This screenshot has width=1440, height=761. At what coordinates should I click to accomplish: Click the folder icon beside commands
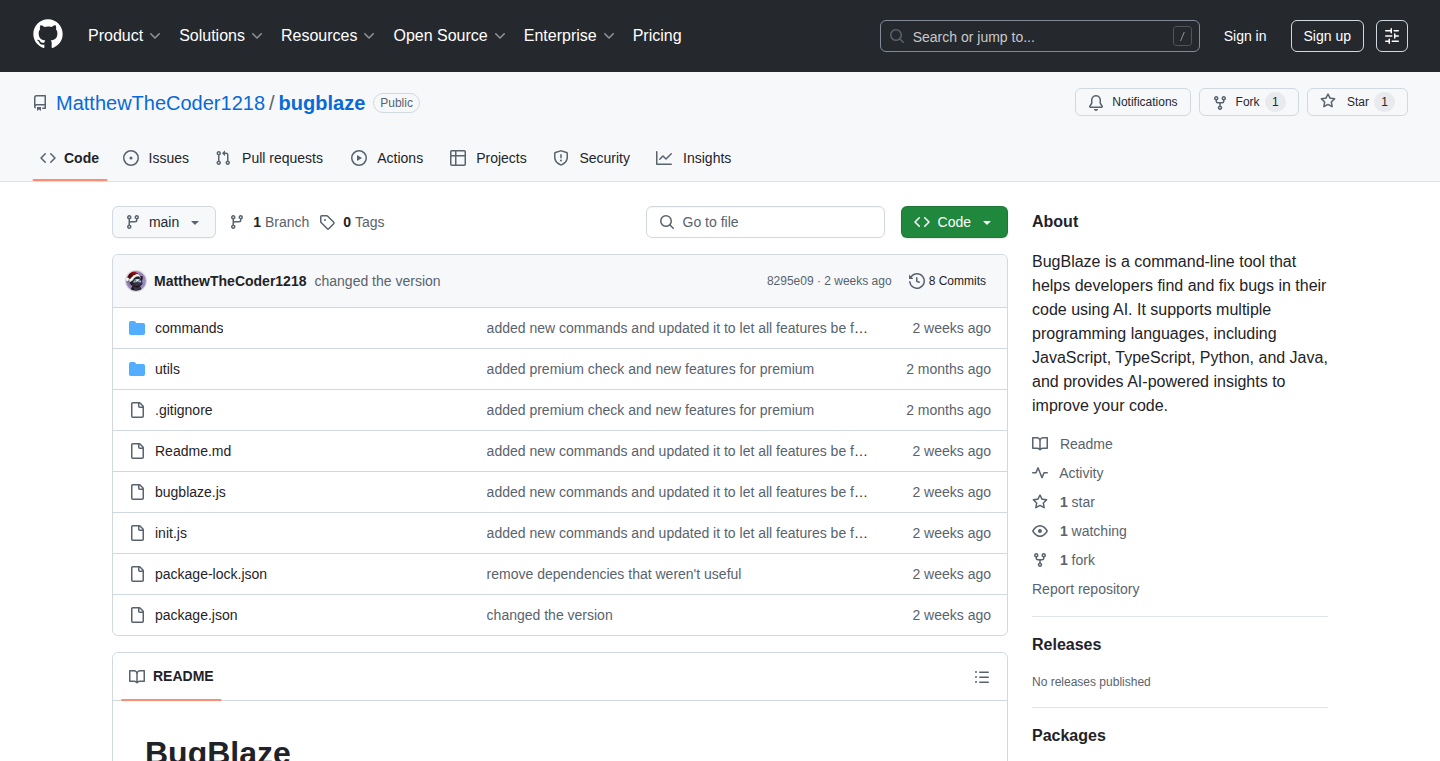click(137, 328)
